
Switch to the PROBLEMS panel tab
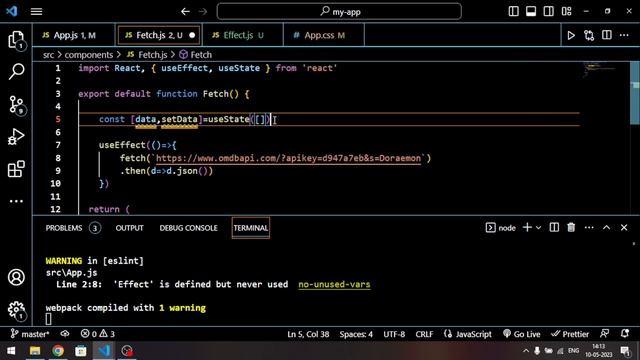click(64, 228)
